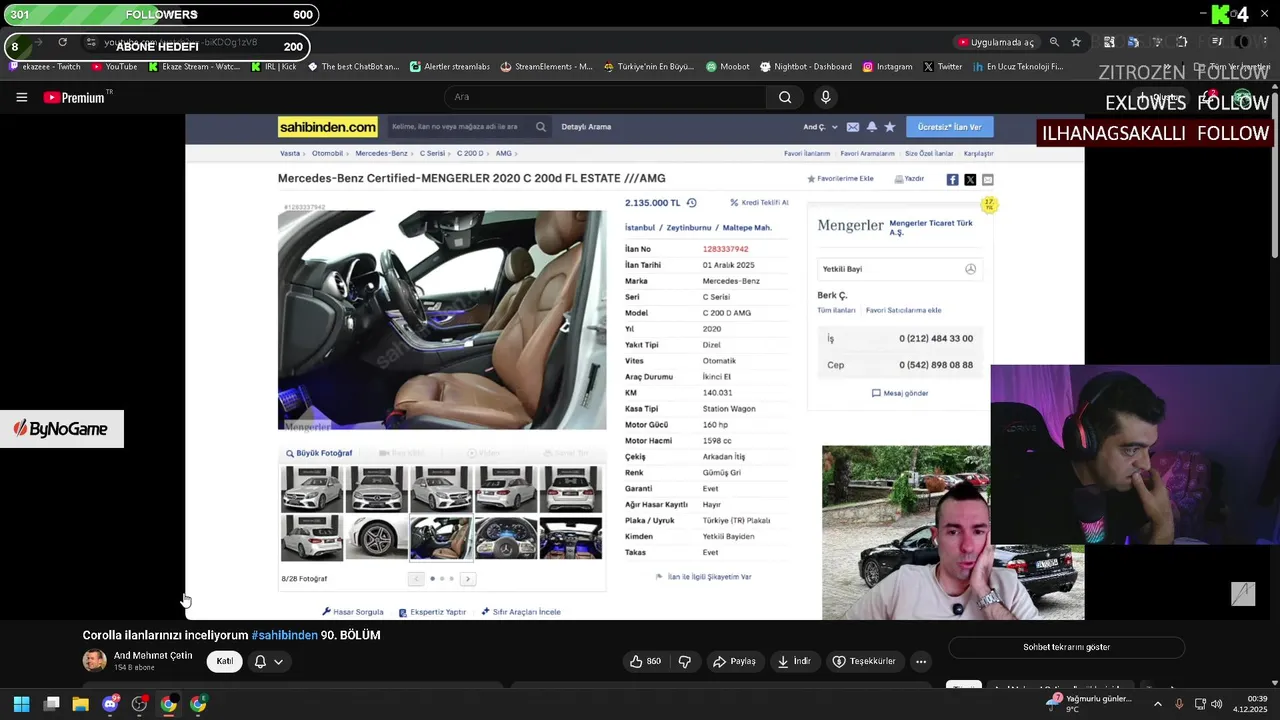1280x720 pixels.
Task: Open the StreamElements bookmark
Action: pyautogui.click(x=546, y=67)
